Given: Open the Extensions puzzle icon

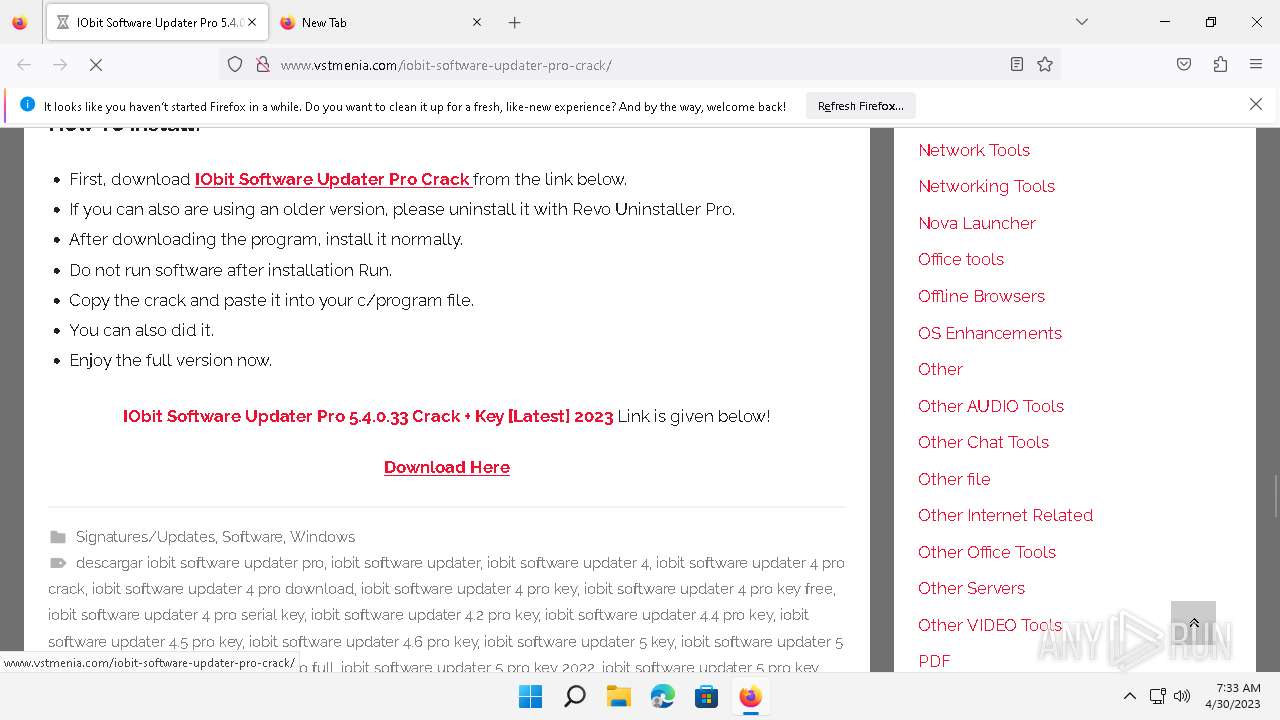Looking at the screenshot, I should pos(1220,65).
